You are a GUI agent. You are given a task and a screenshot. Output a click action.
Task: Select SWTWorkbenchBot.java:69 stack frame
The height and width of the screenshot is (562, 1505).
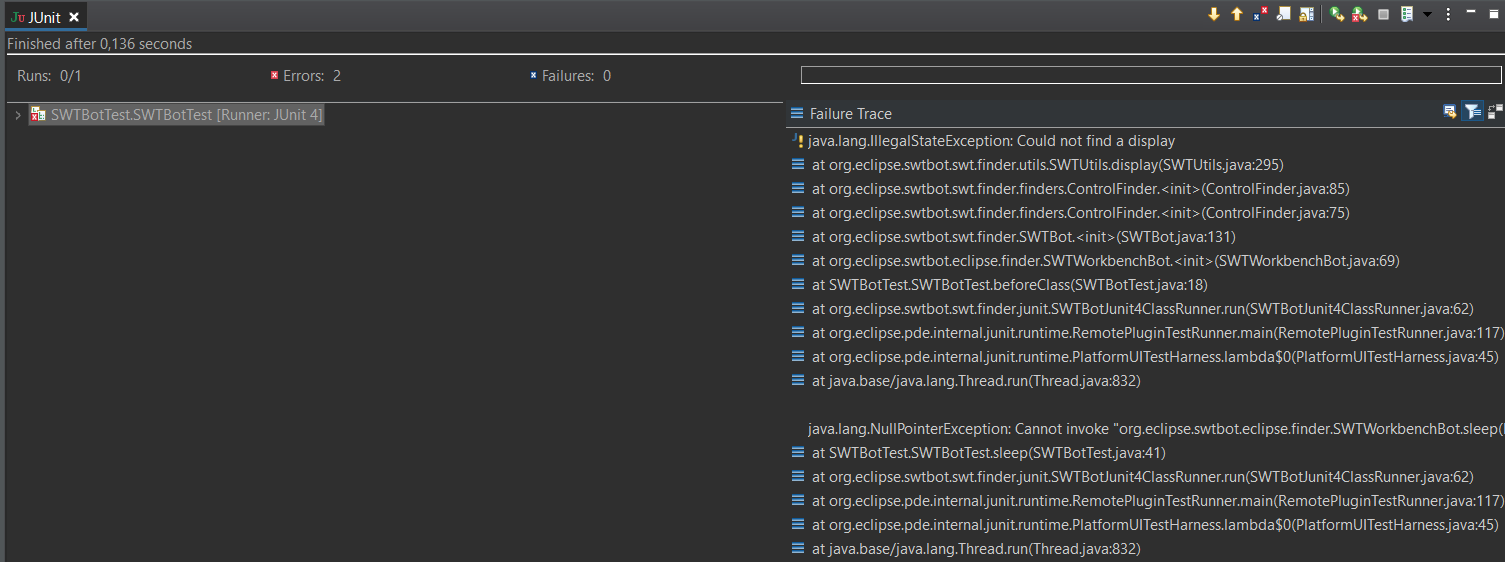tap(1105, 261)
